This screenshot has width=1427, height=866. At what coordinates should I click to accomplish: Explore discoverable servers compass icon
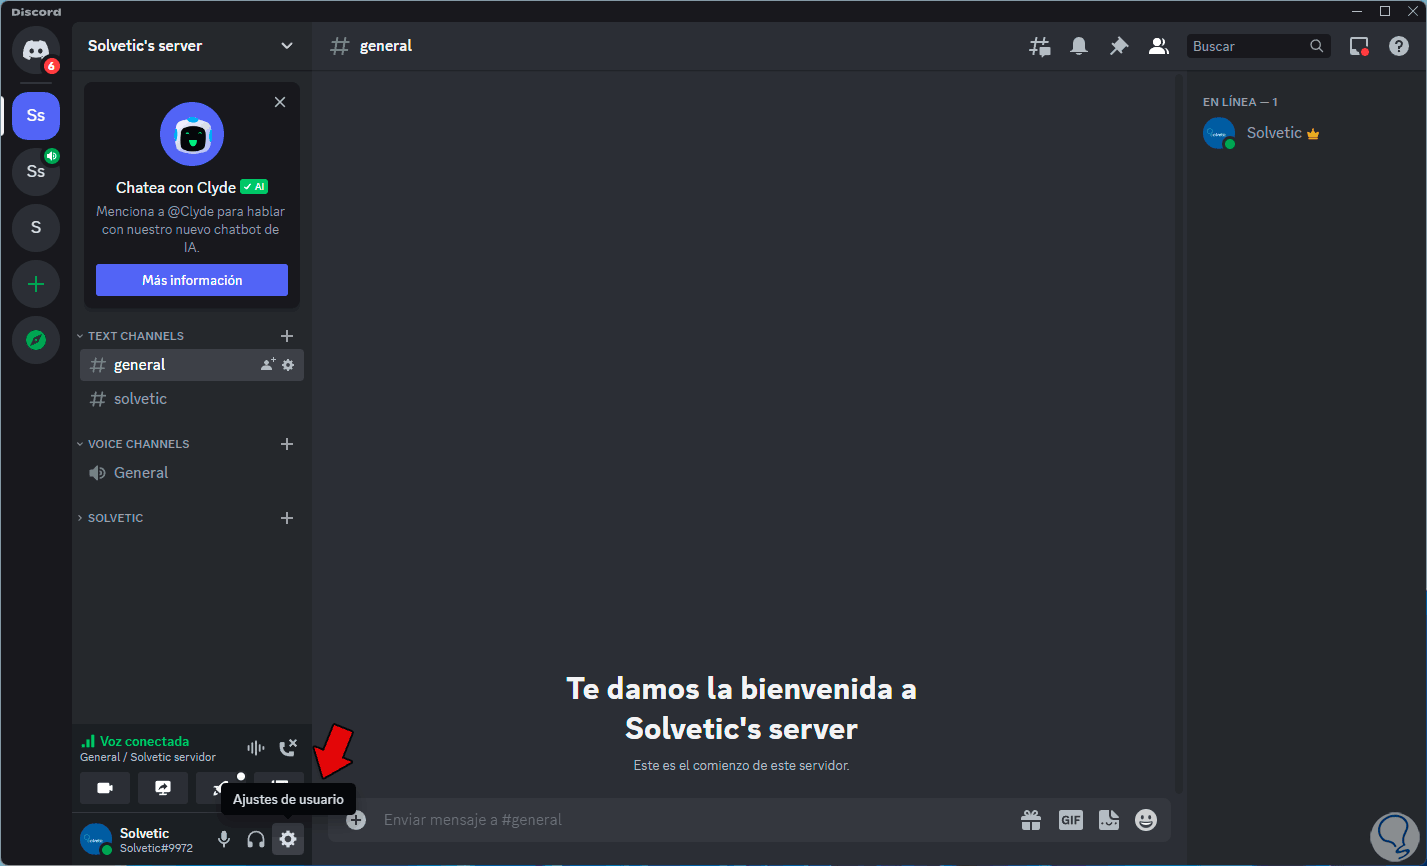coord(36,340)
